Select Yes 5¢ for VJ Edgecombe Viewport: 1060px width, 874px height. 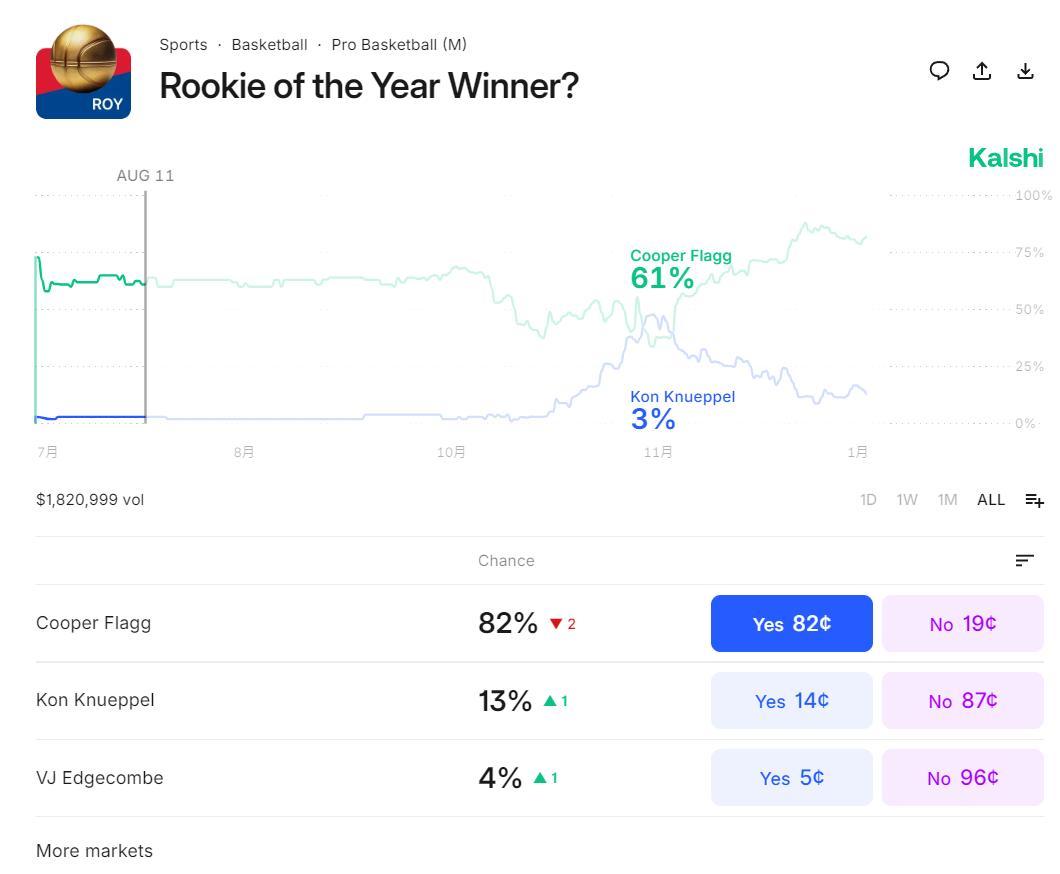tap(791, 778)
